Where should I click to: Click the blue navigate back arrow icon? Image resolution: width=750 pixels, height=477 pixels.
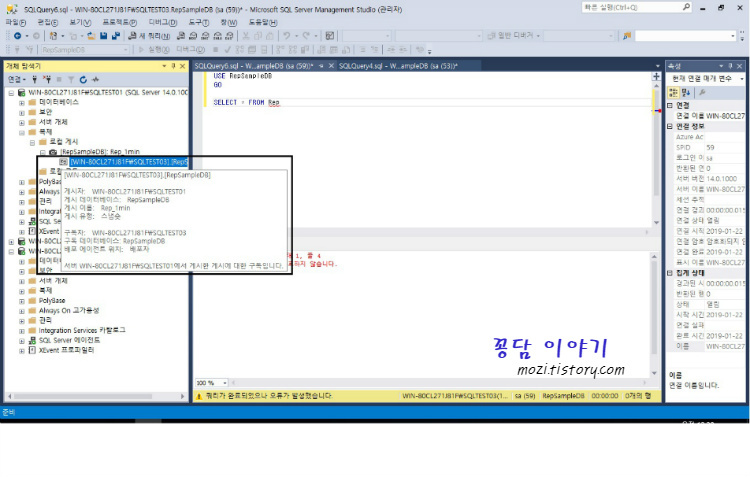pyautogui.click(x=18, y=36)
